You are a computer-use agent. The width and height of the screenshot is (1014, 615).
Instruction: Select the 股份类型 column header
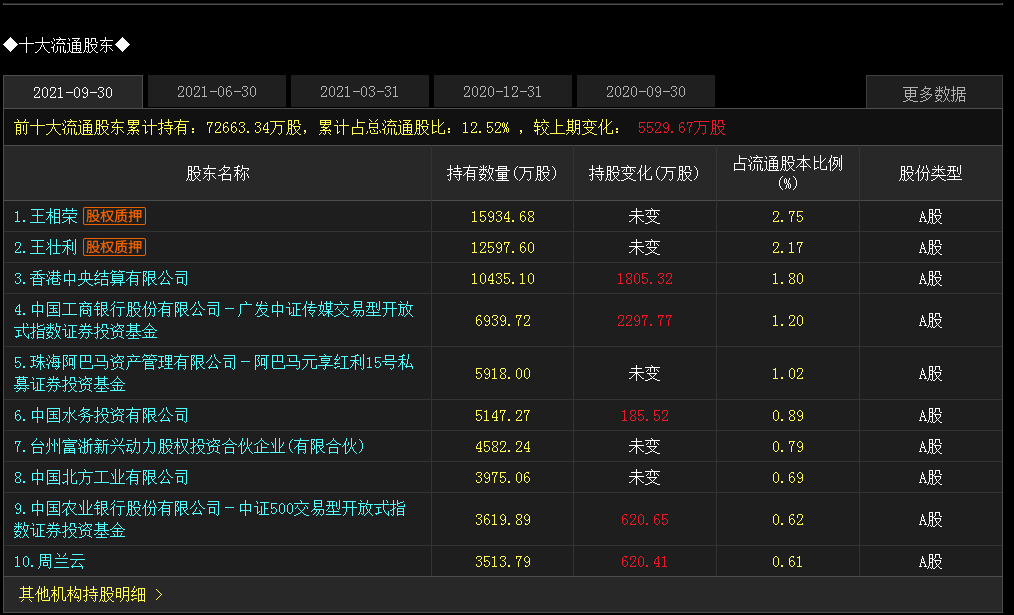[x=931, y=173]
